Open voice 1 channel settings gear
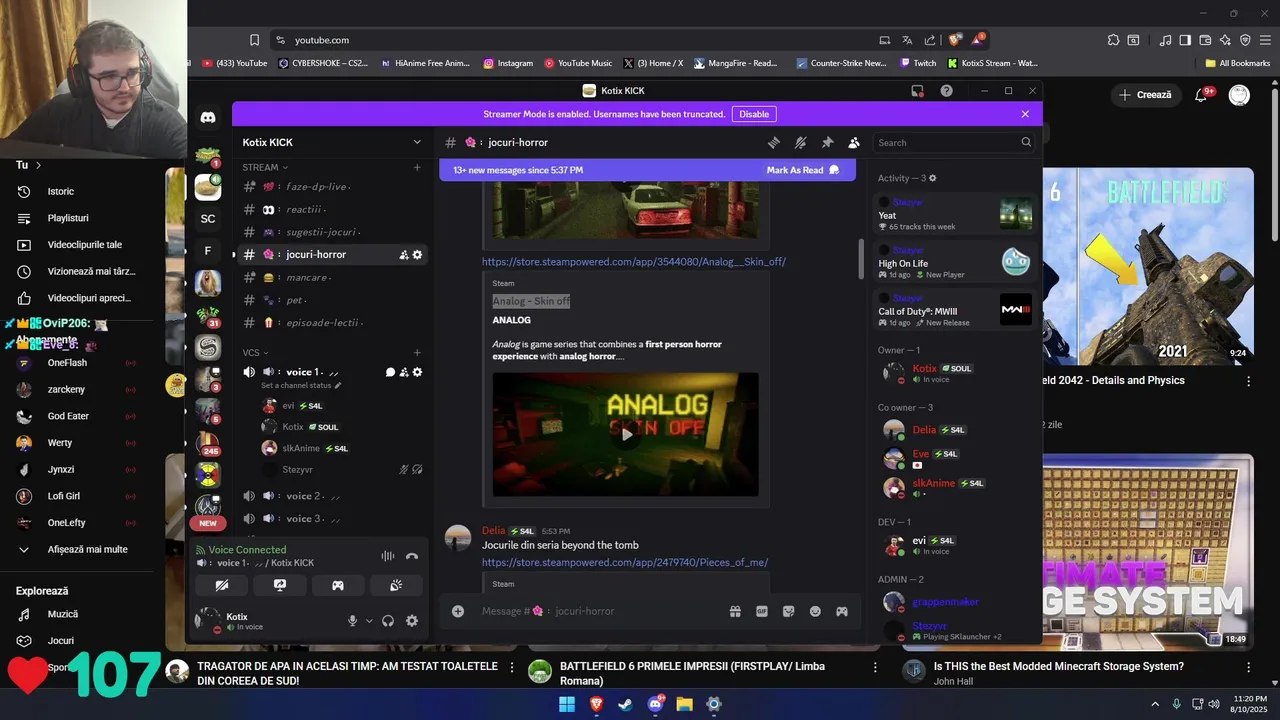 [417, 372]
